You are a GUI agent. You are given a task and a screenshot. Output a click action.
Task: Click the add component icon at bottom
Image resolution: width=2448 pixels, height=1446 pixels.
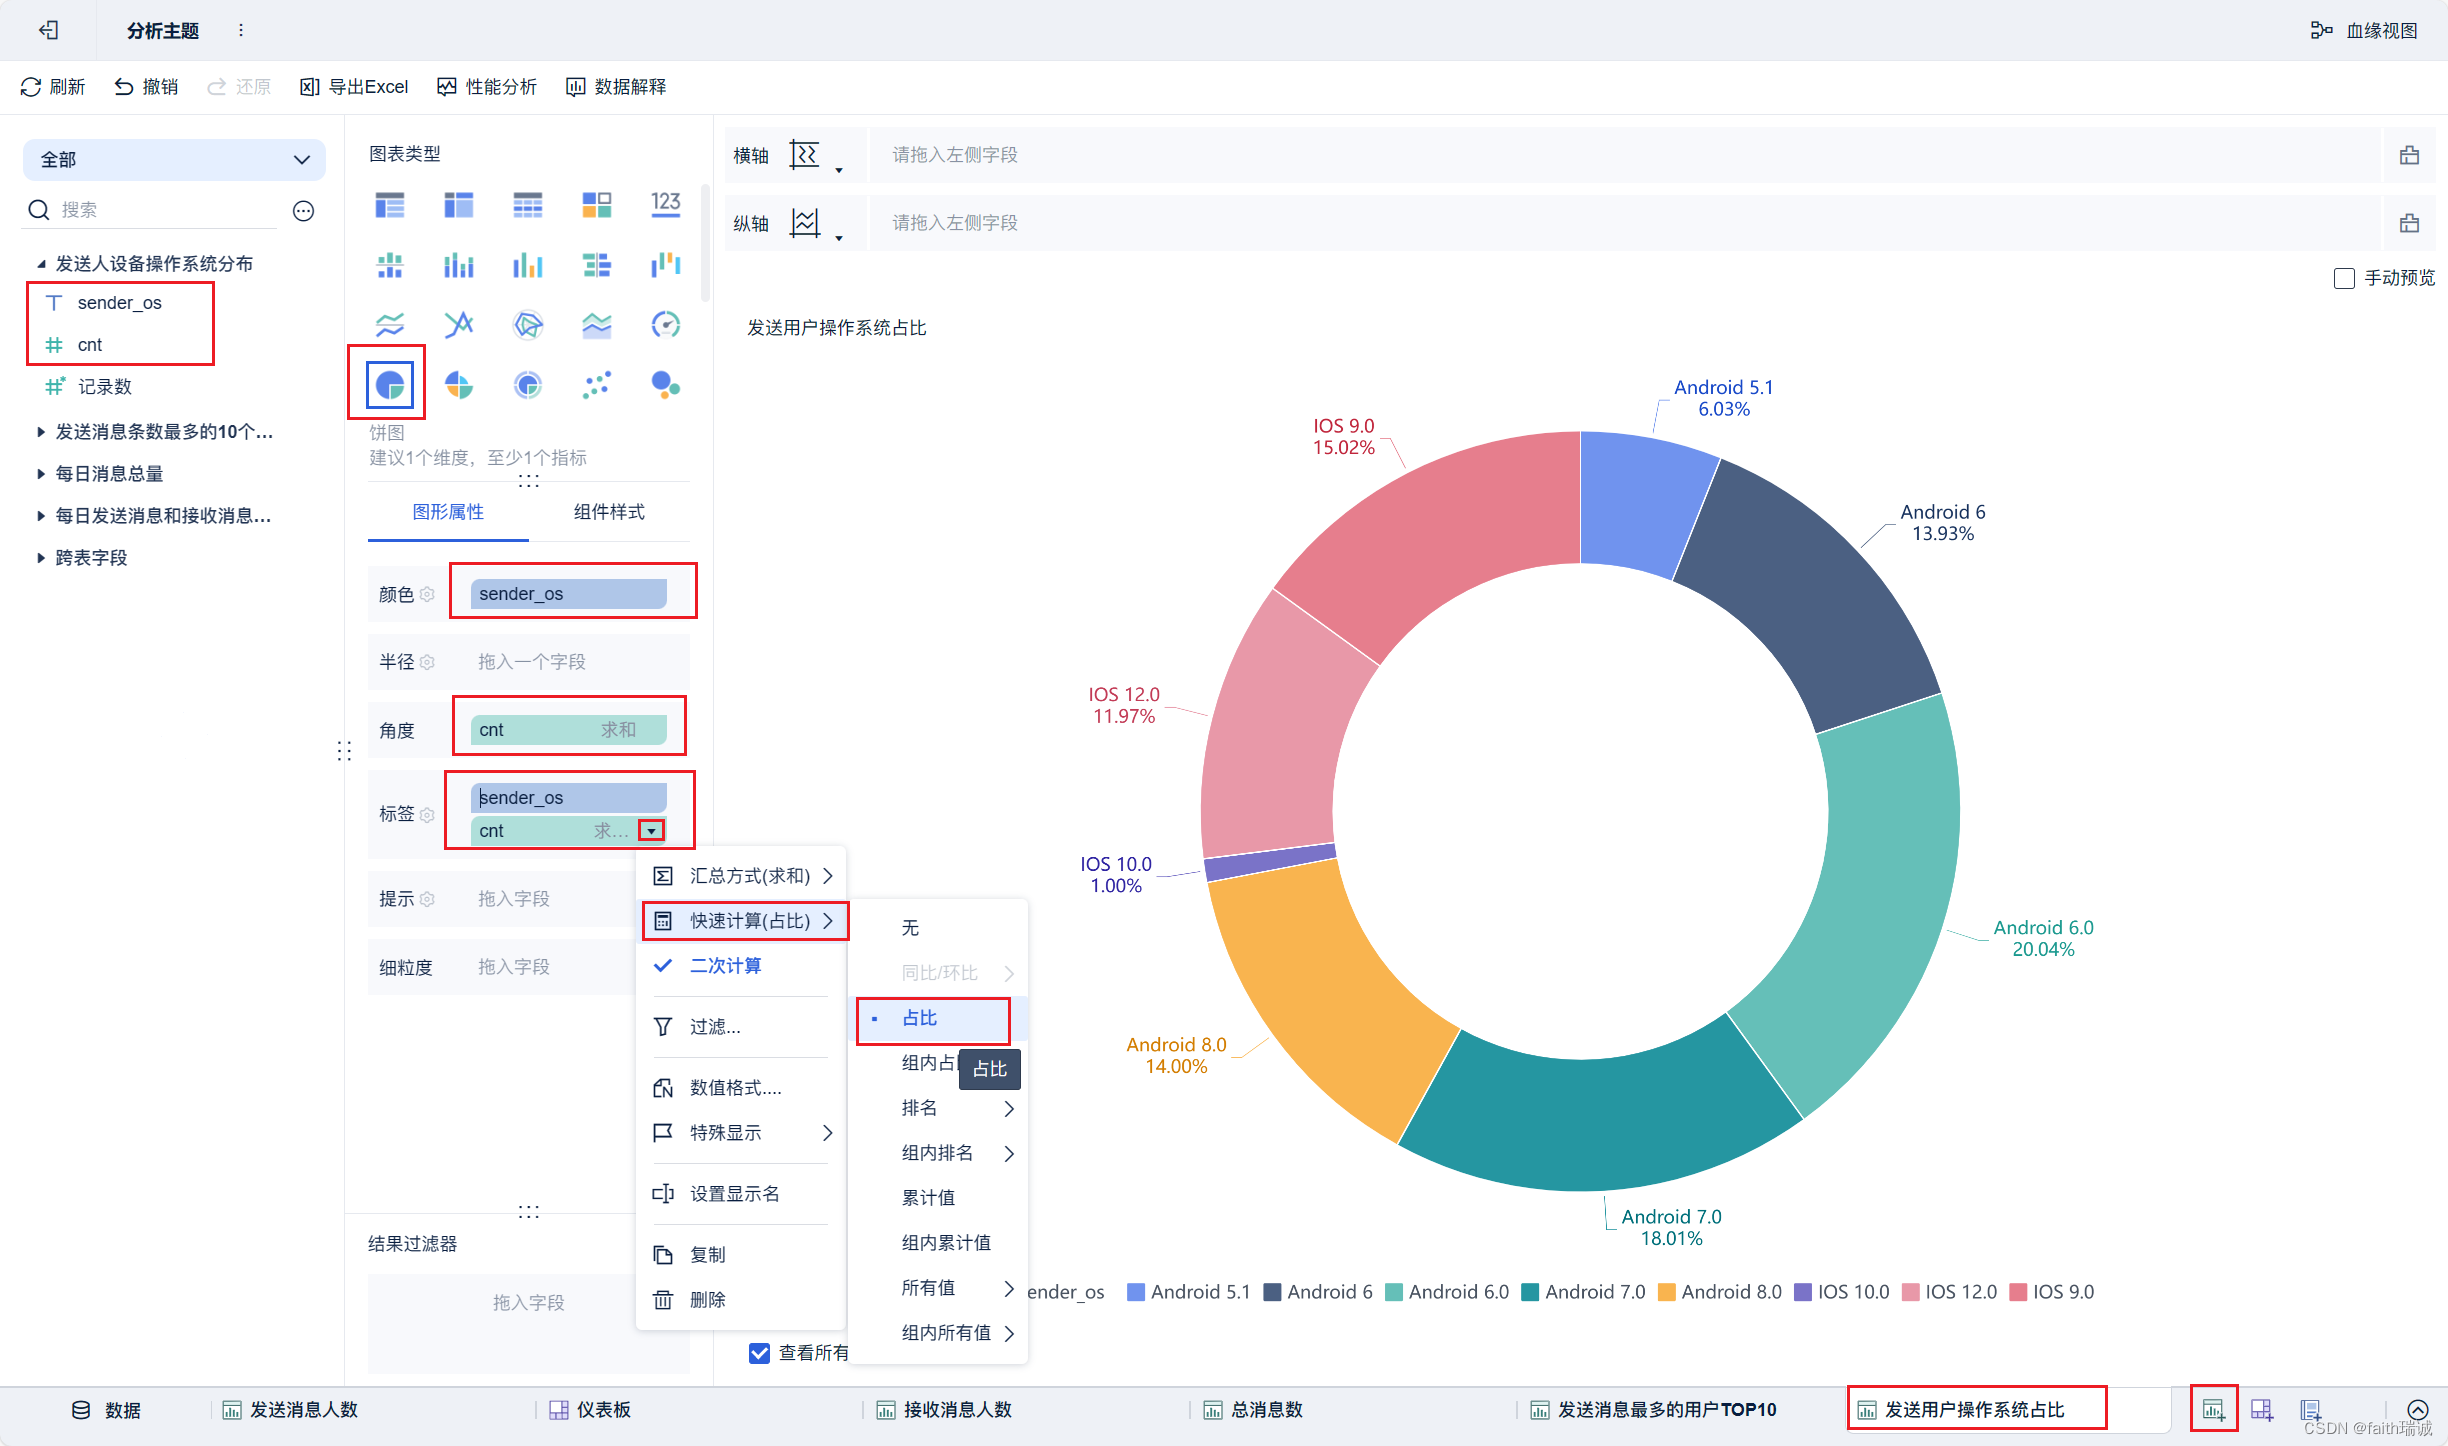tap(2213, 1410)
